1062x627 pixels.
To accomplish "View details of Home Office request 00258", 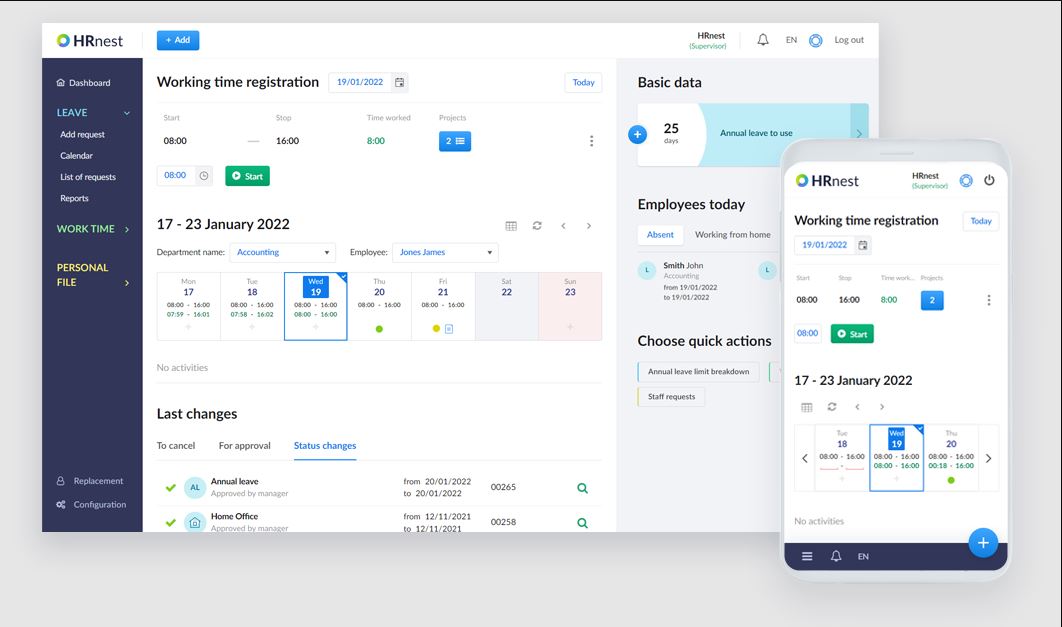I will [582, 523].
